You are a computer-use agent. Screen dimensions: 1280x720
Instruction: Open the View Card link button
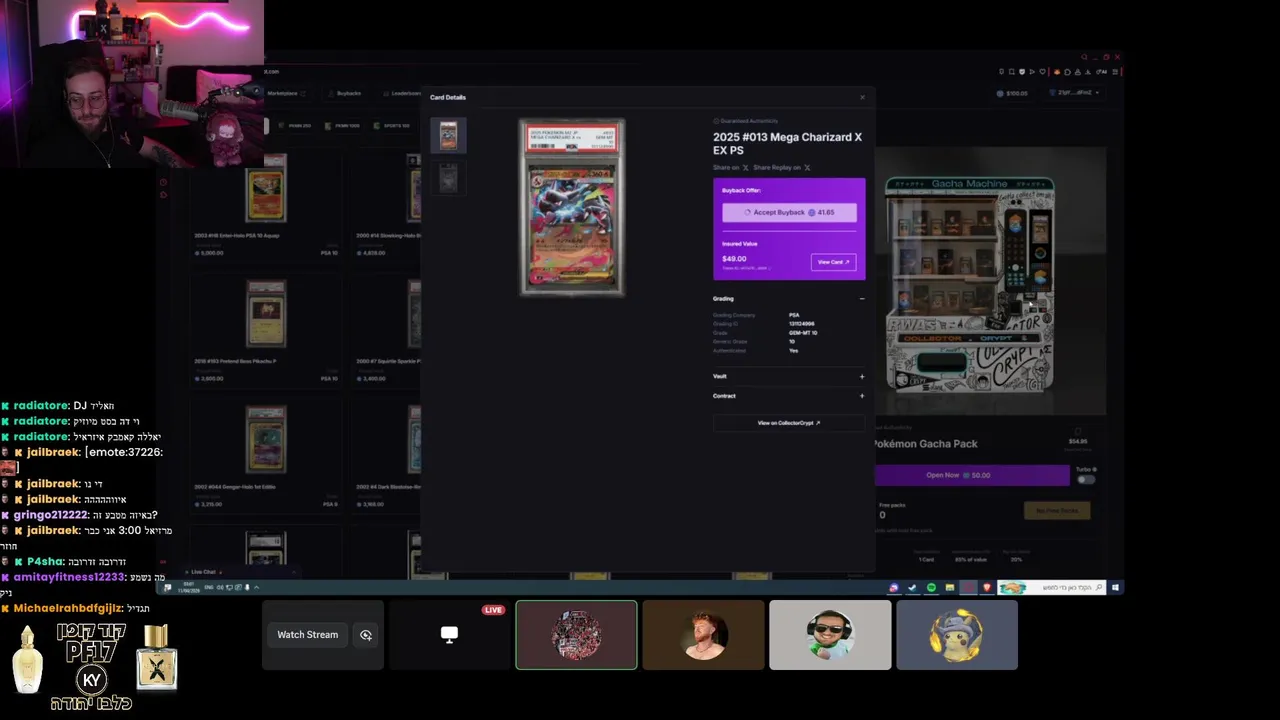(x=833, y=262)
